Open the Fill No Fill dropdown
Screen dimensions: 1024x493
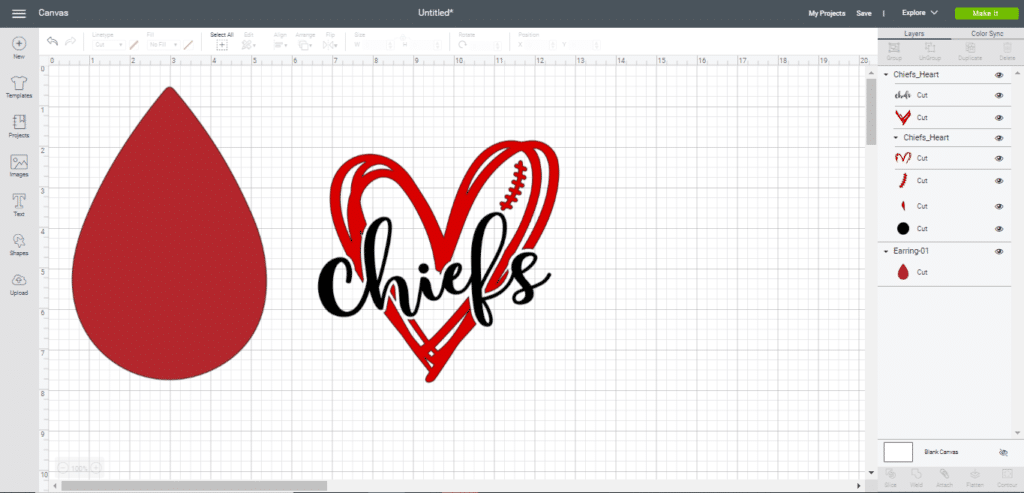163,45
